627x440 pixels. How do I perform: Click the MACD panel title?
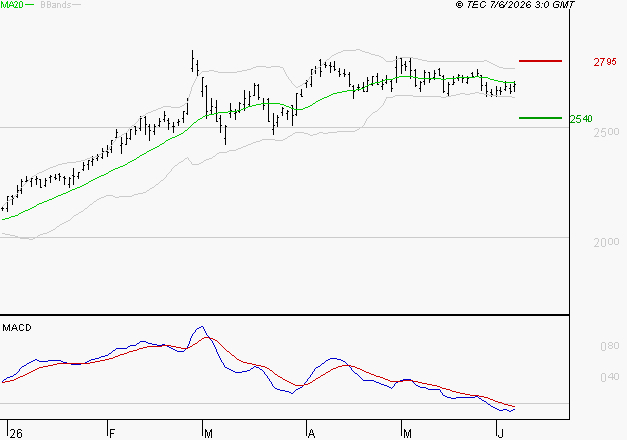click(x=17, y=328)
